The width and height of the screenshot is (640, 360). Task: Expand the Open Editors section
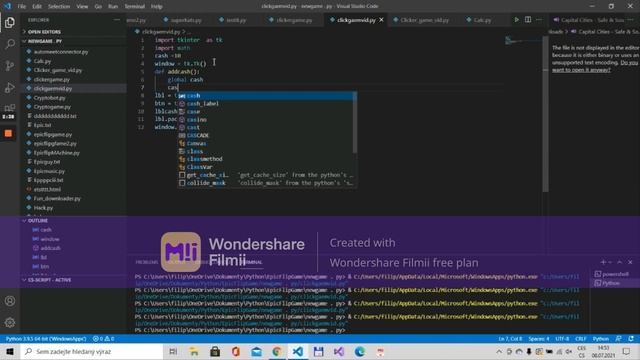pos(44,31)
